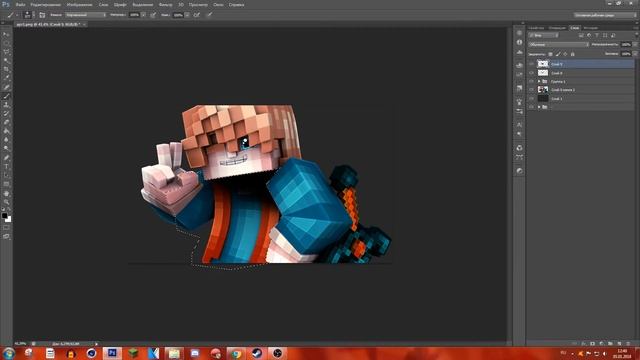Open the brush Mode dropdown
This screenshot has width=640, height=360.
tap(86, 15)
